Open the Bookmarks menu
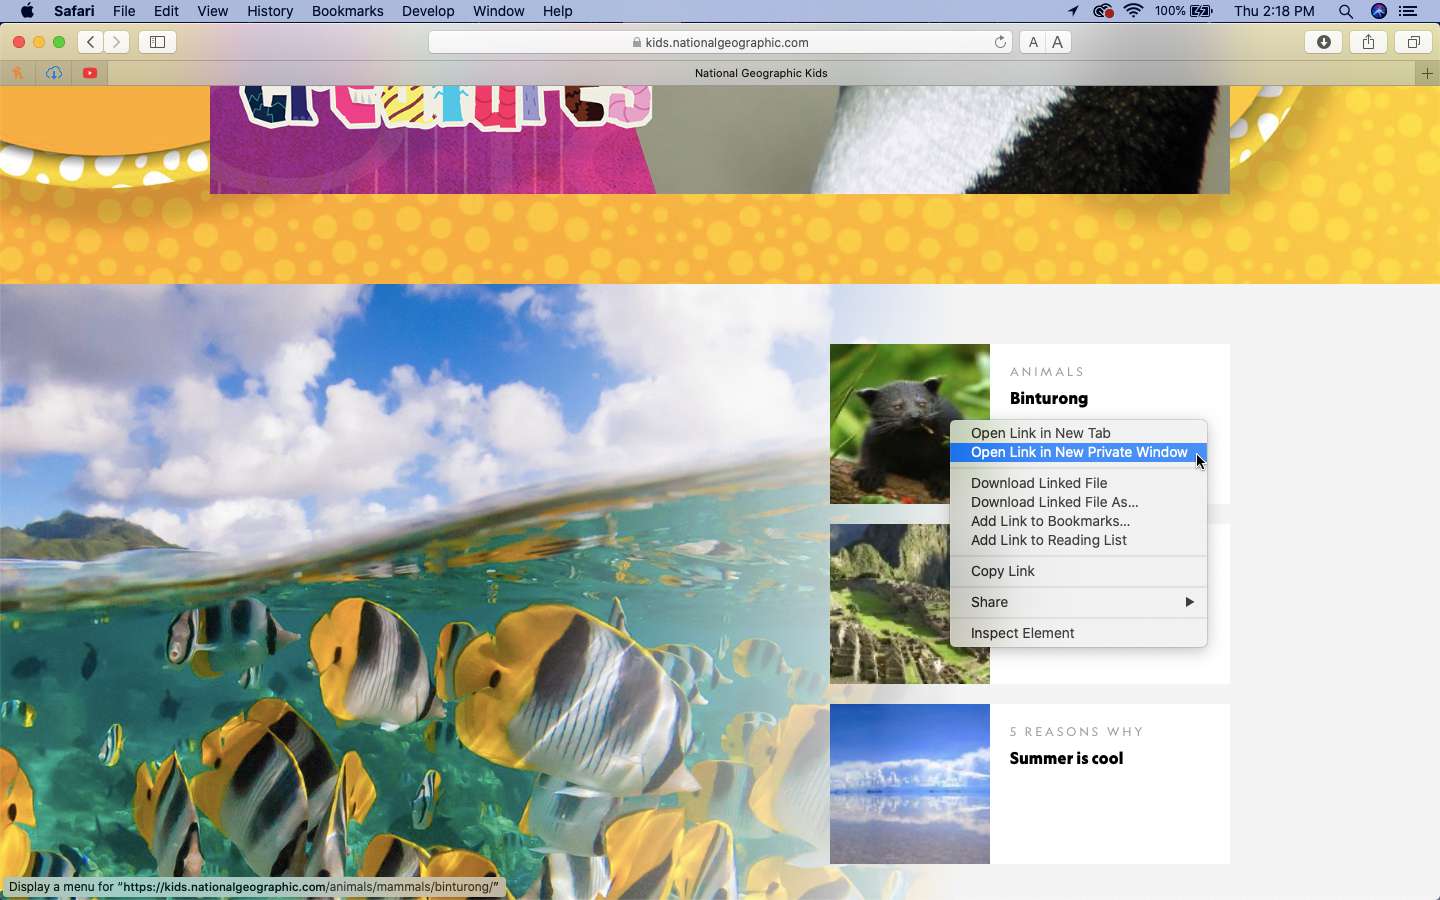The width and height of the screenshot is (1440, 900). (347, 11)
